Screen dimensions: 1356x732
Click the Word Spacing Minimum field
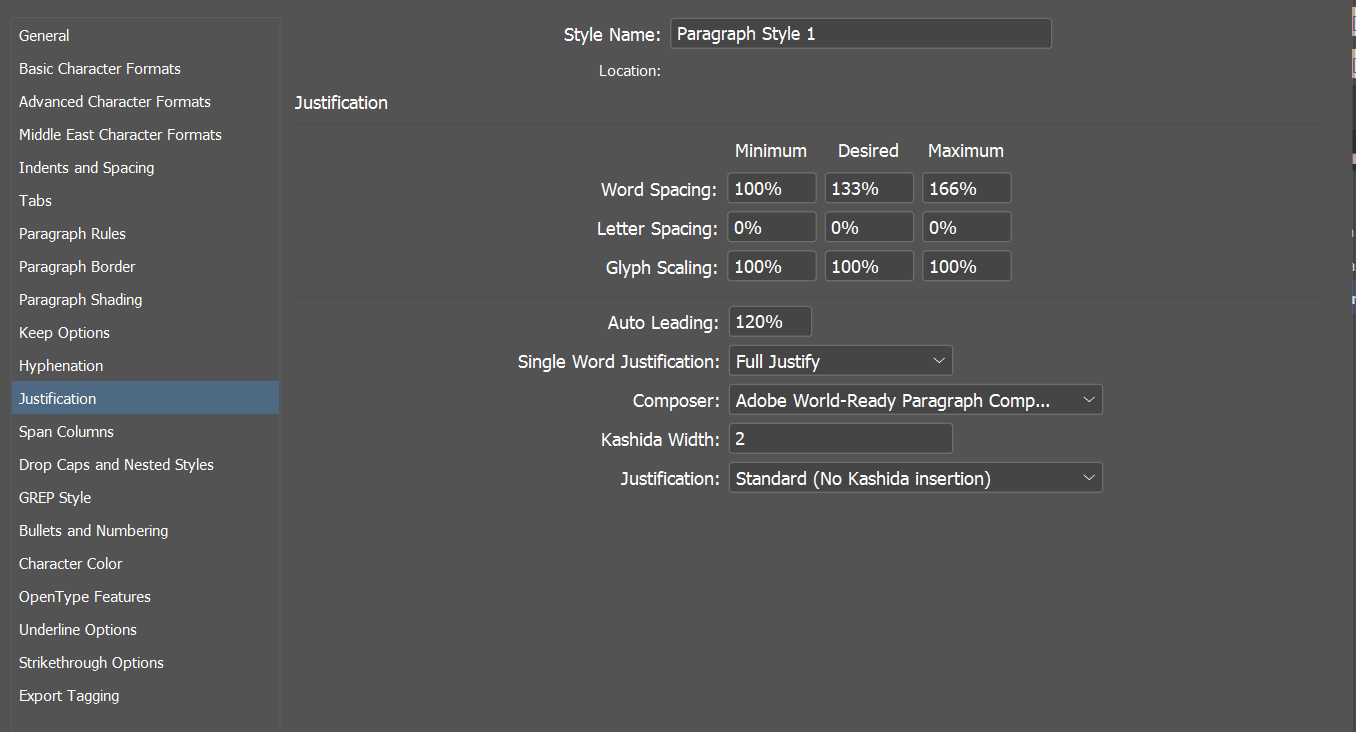pyautogui.click(x=772, y=189)
